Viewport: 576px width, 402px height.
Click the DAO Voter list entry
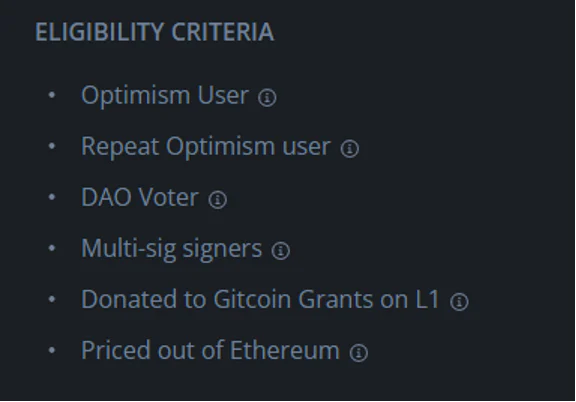140,197
